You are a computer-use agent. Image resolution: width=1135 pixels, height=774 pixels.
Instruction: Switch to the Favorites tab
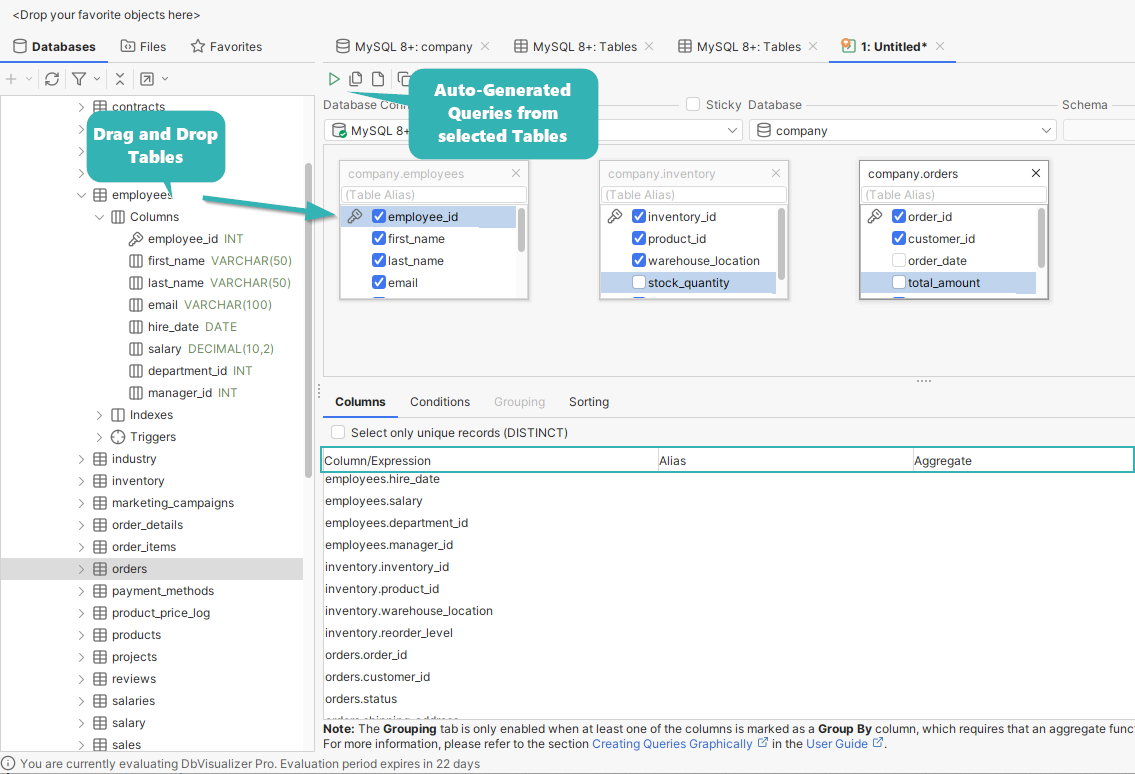pyautogui.click(x=226, y=46)
